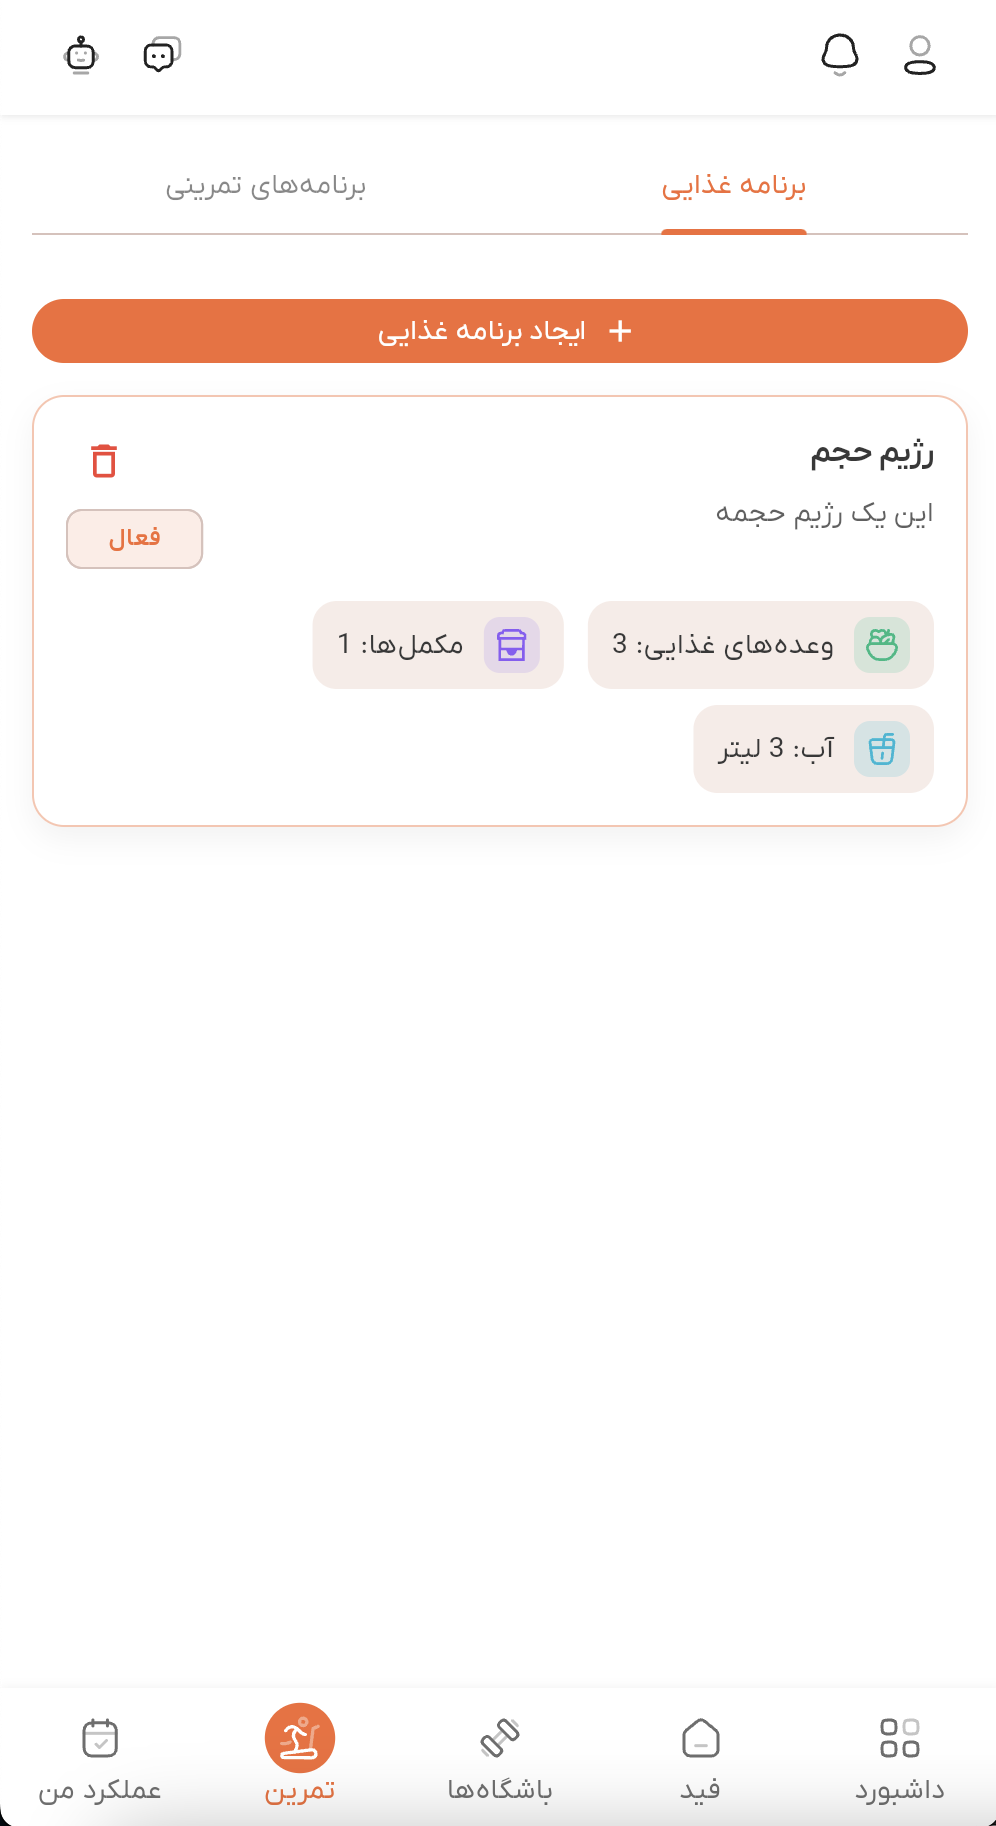Click the ایجاد برنامه غذایی button
The image size is (996, 1826).
[x=498, y=331]
